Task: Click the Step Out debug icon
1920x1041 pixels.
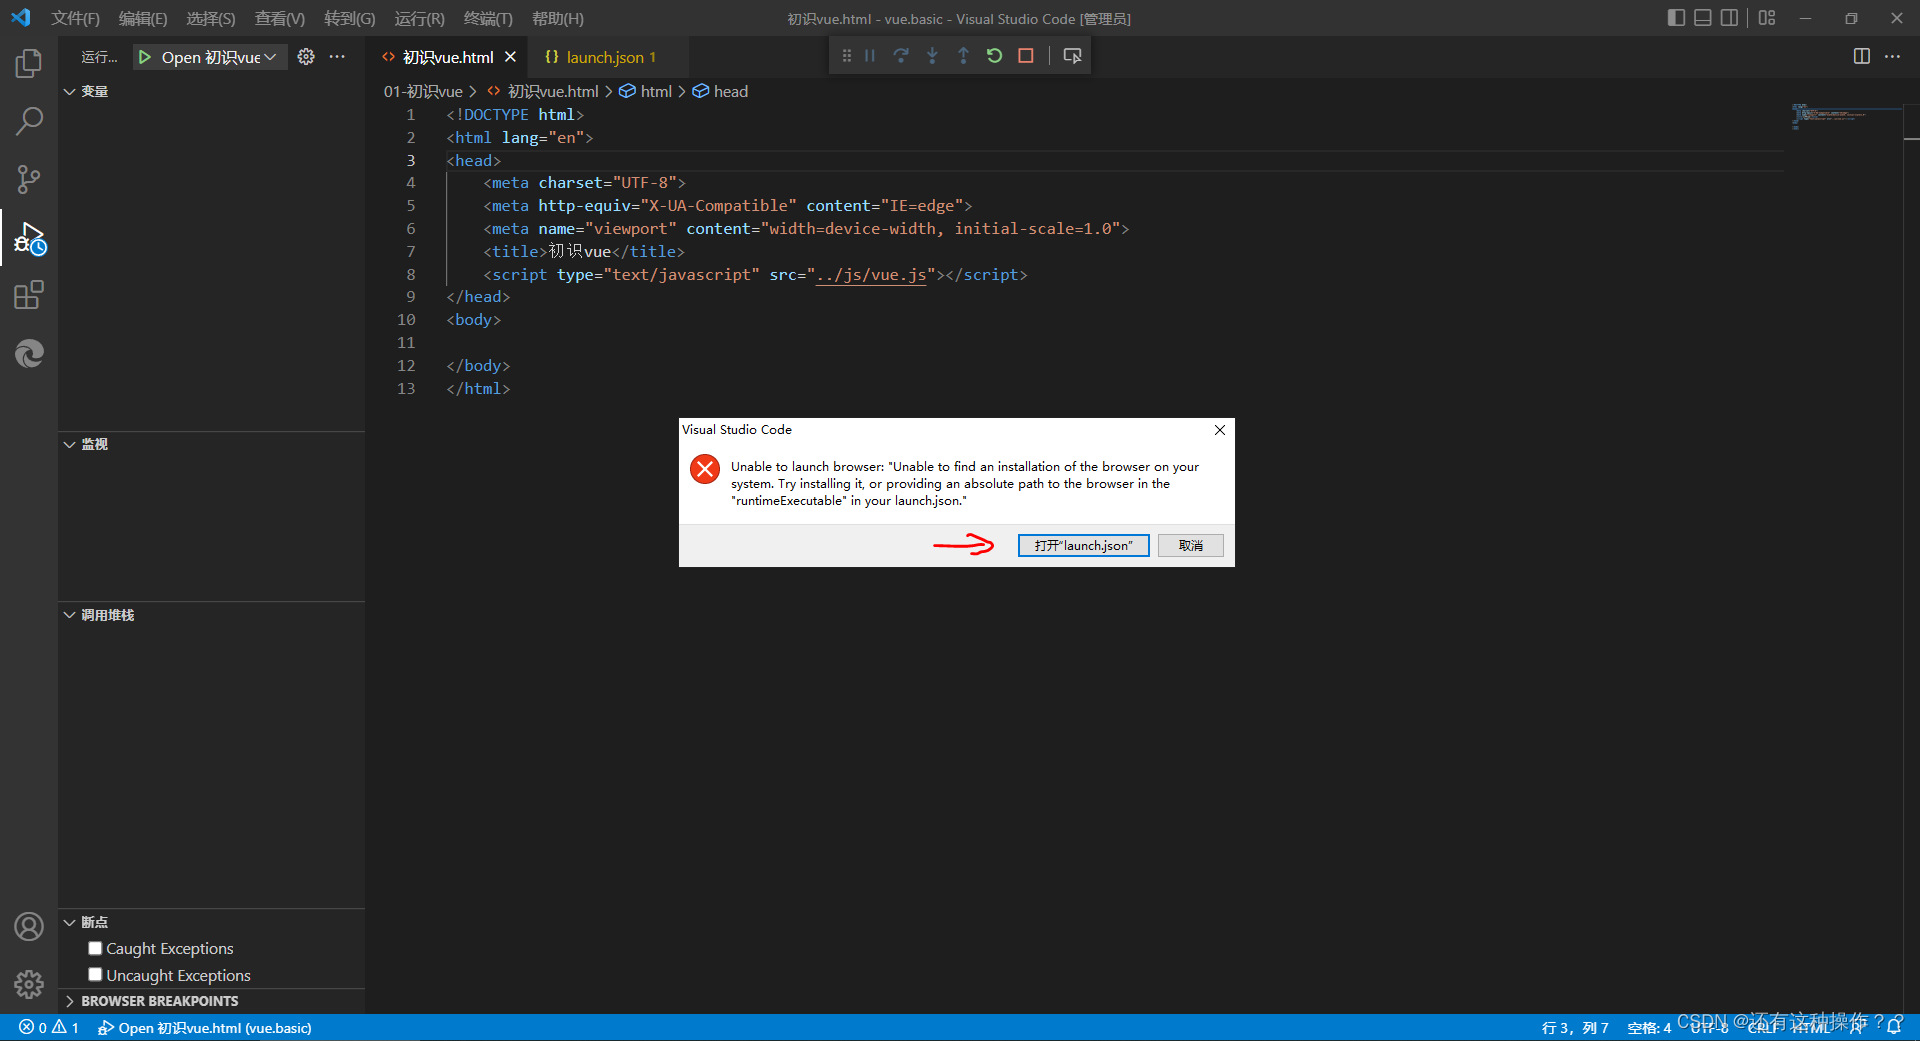Action: [963, 56]
